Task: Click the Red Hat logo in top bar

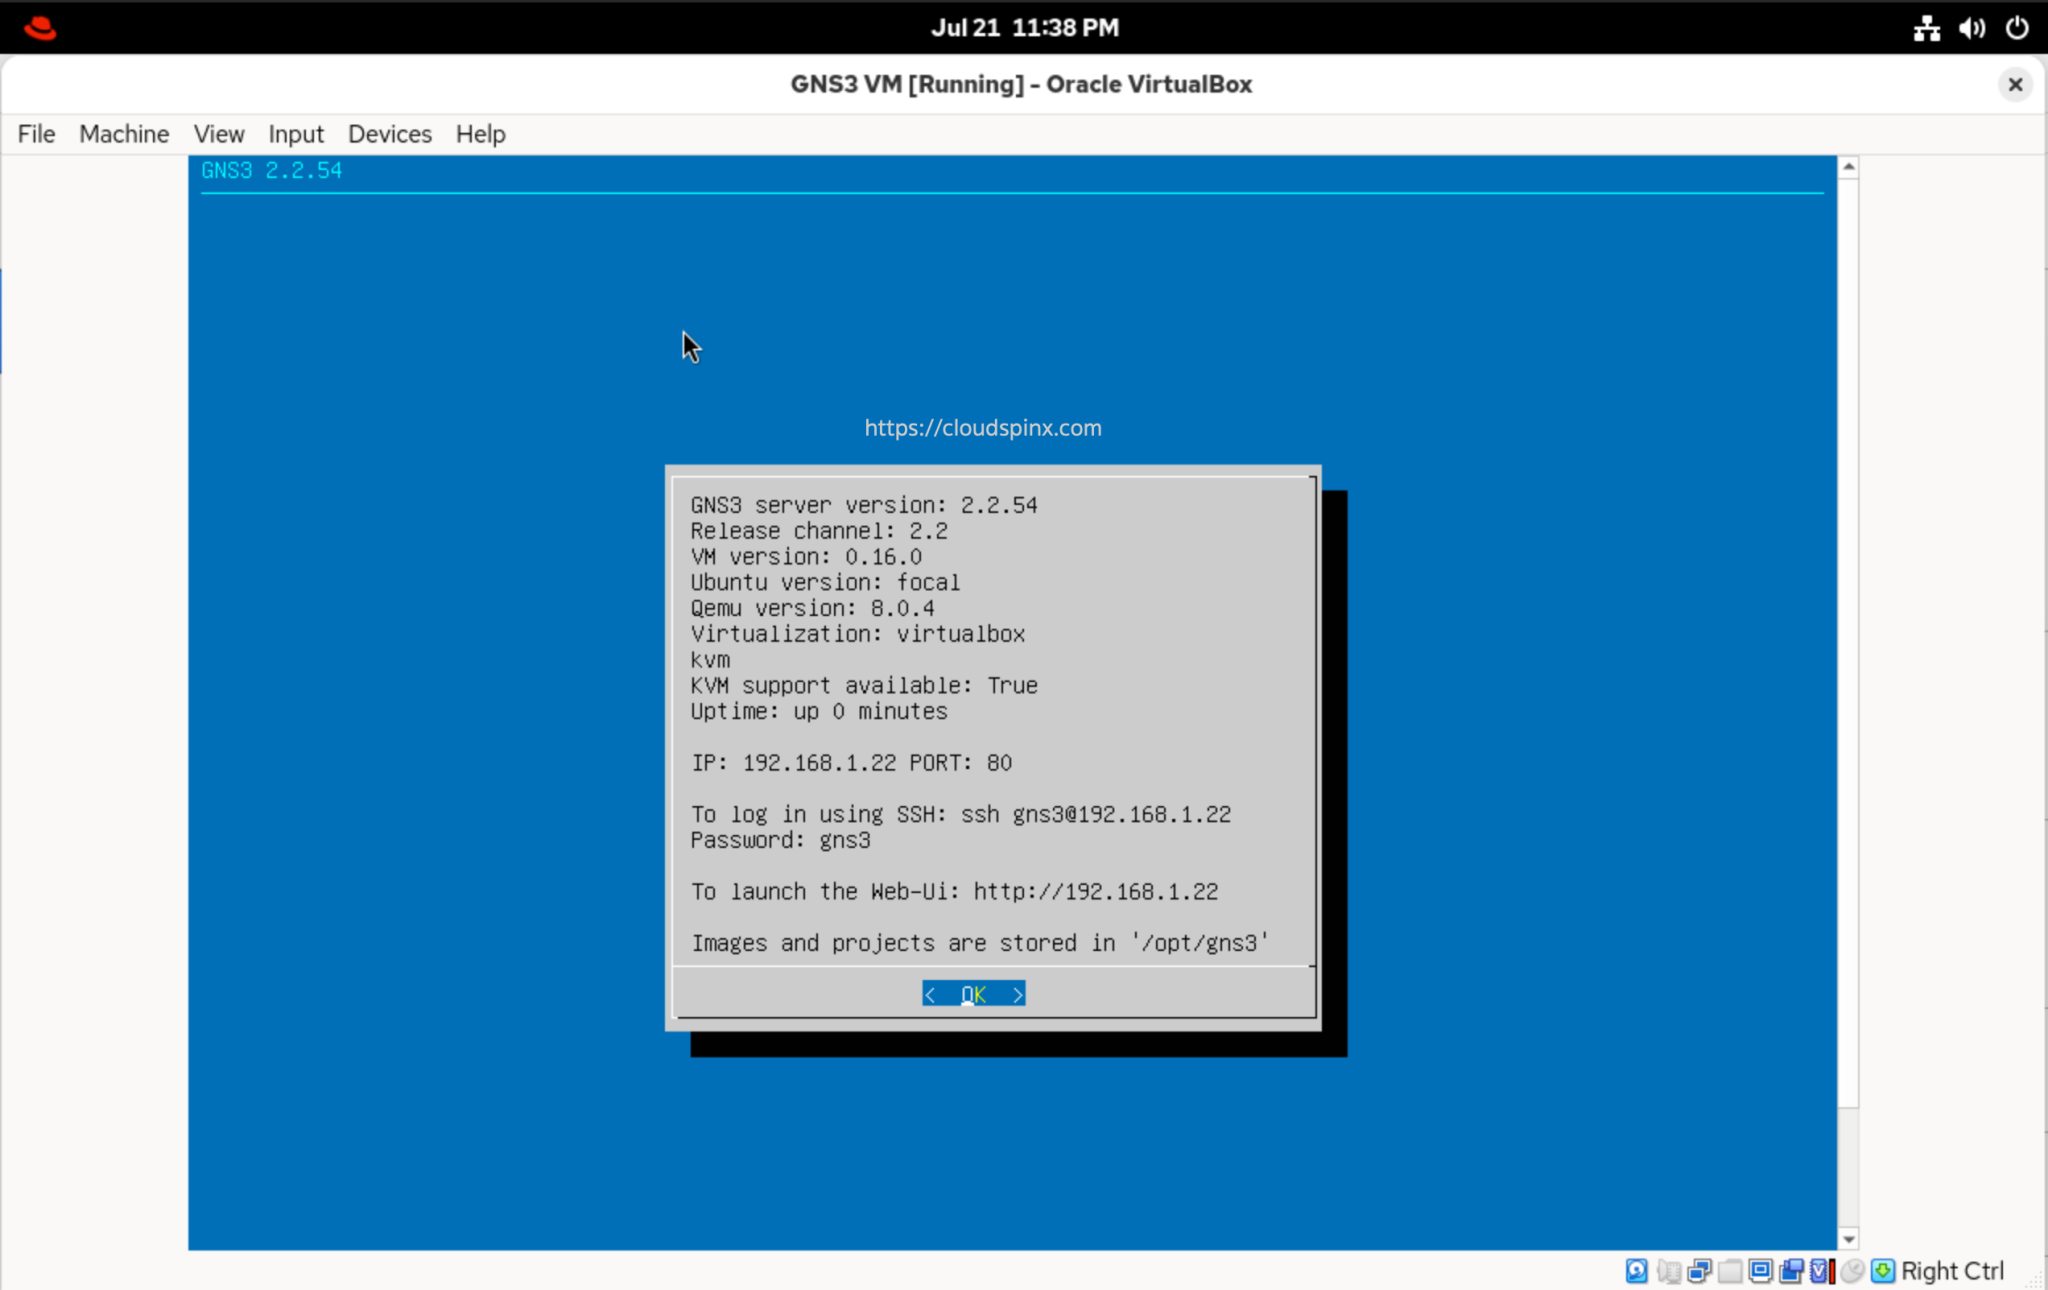Action: (x=40, y=27)
